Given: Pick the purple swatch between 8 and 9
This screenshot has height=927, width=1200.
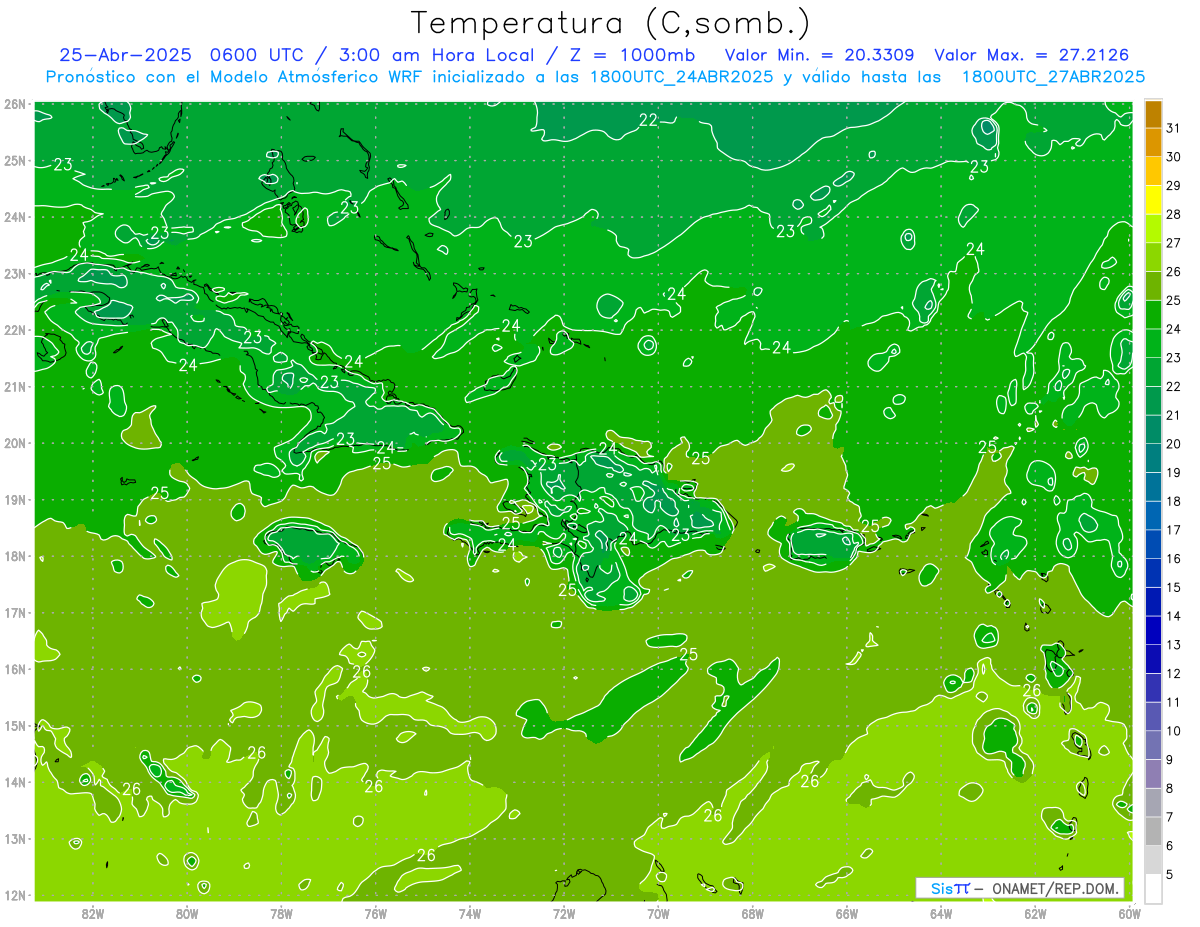Looking at the screenshot, I should (x=1153, y=775).
